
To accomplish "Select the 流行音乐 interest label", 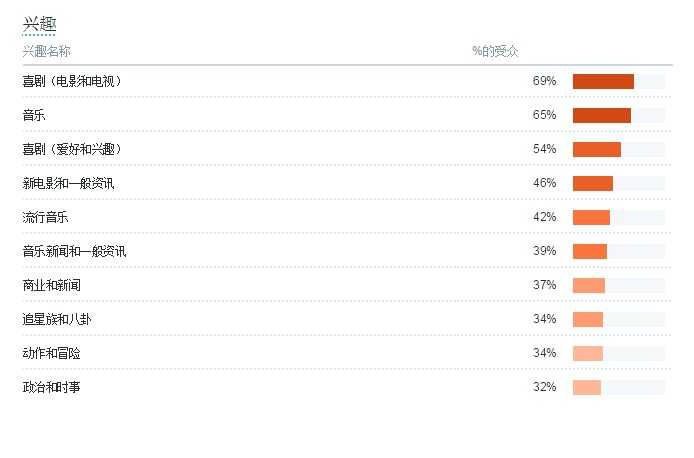I will pyautogui.click(x=45, y=217).
